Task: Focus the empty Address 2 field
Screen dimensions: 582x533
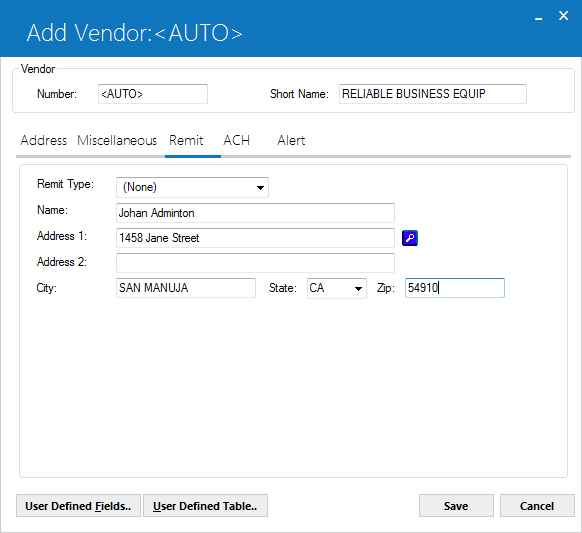Action: [255, 263]
